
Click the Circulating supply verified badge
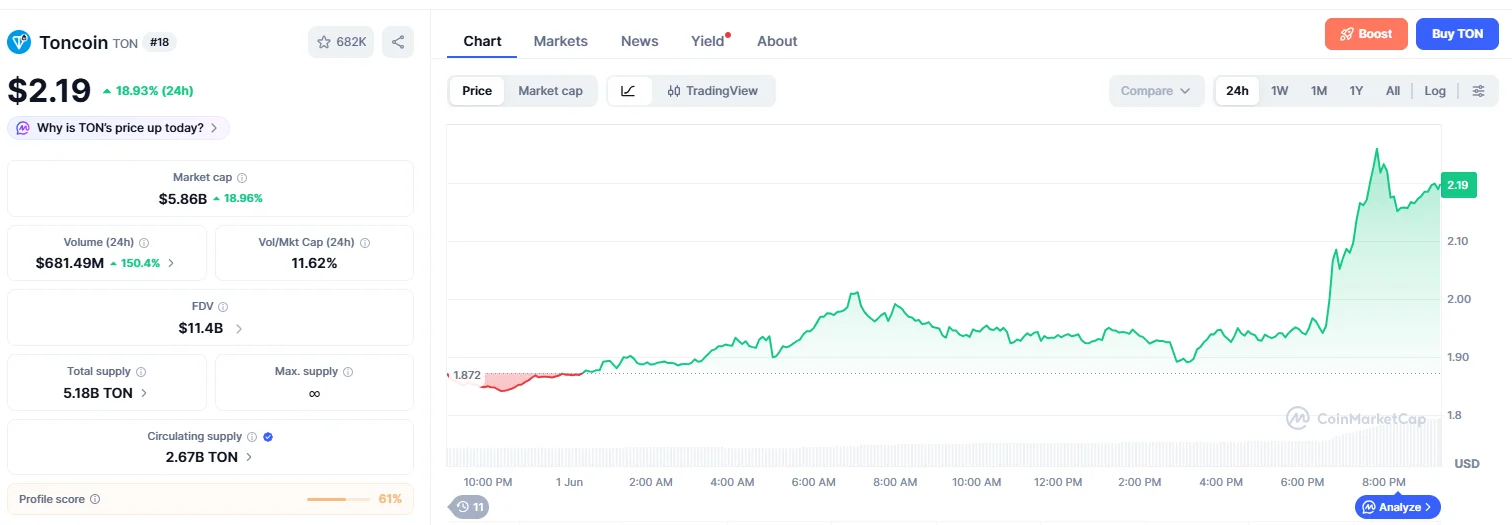coord(268,437)
